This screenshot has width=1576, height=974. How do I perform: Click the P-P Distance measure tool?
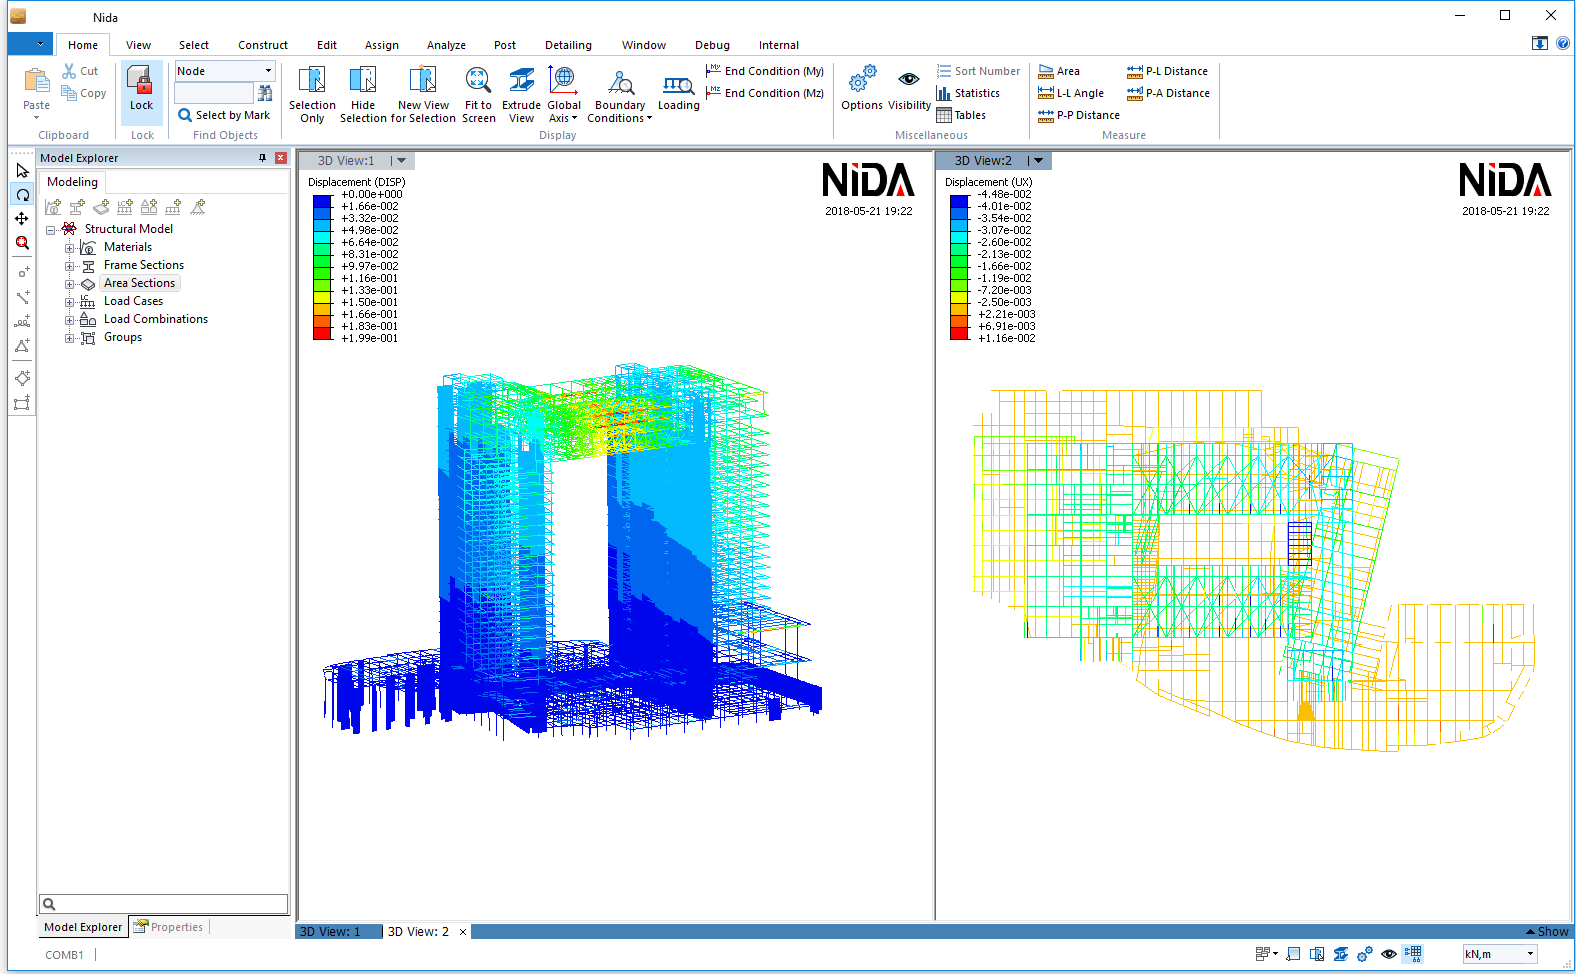coord(1079,115)
